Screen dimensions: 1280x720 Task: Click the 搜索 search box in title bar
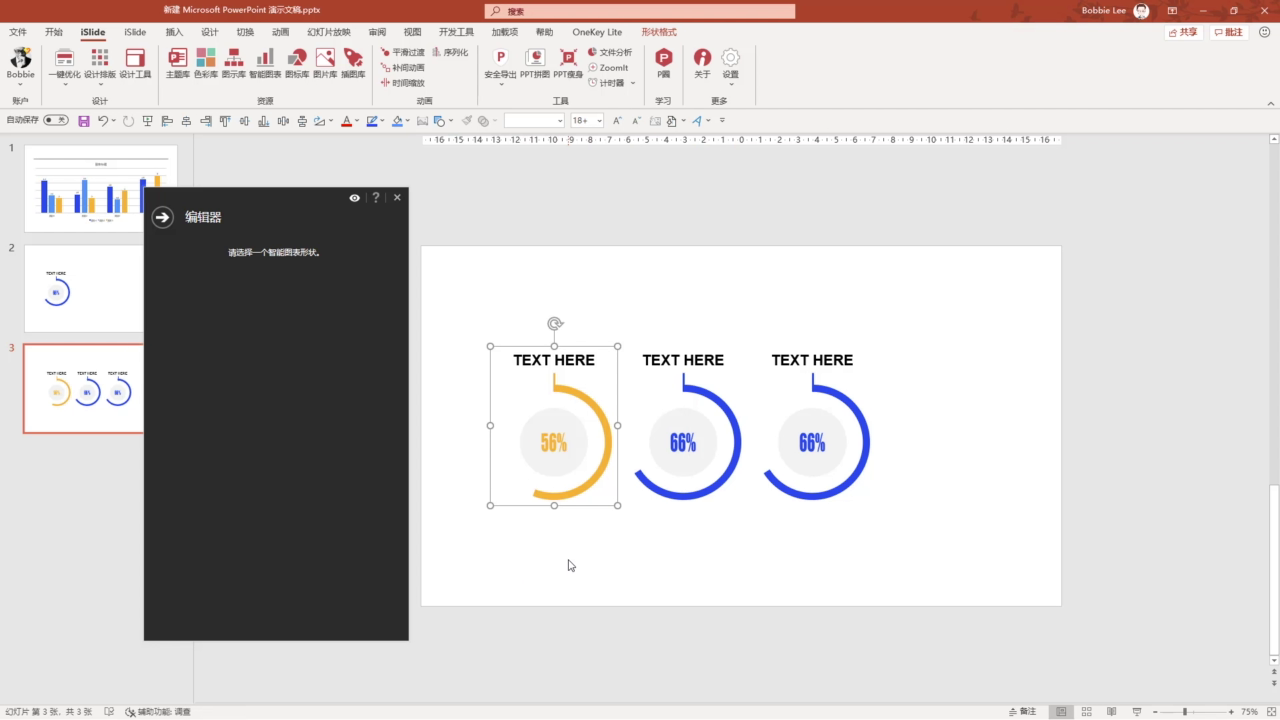pyautogui.click(x=640, y=11)
